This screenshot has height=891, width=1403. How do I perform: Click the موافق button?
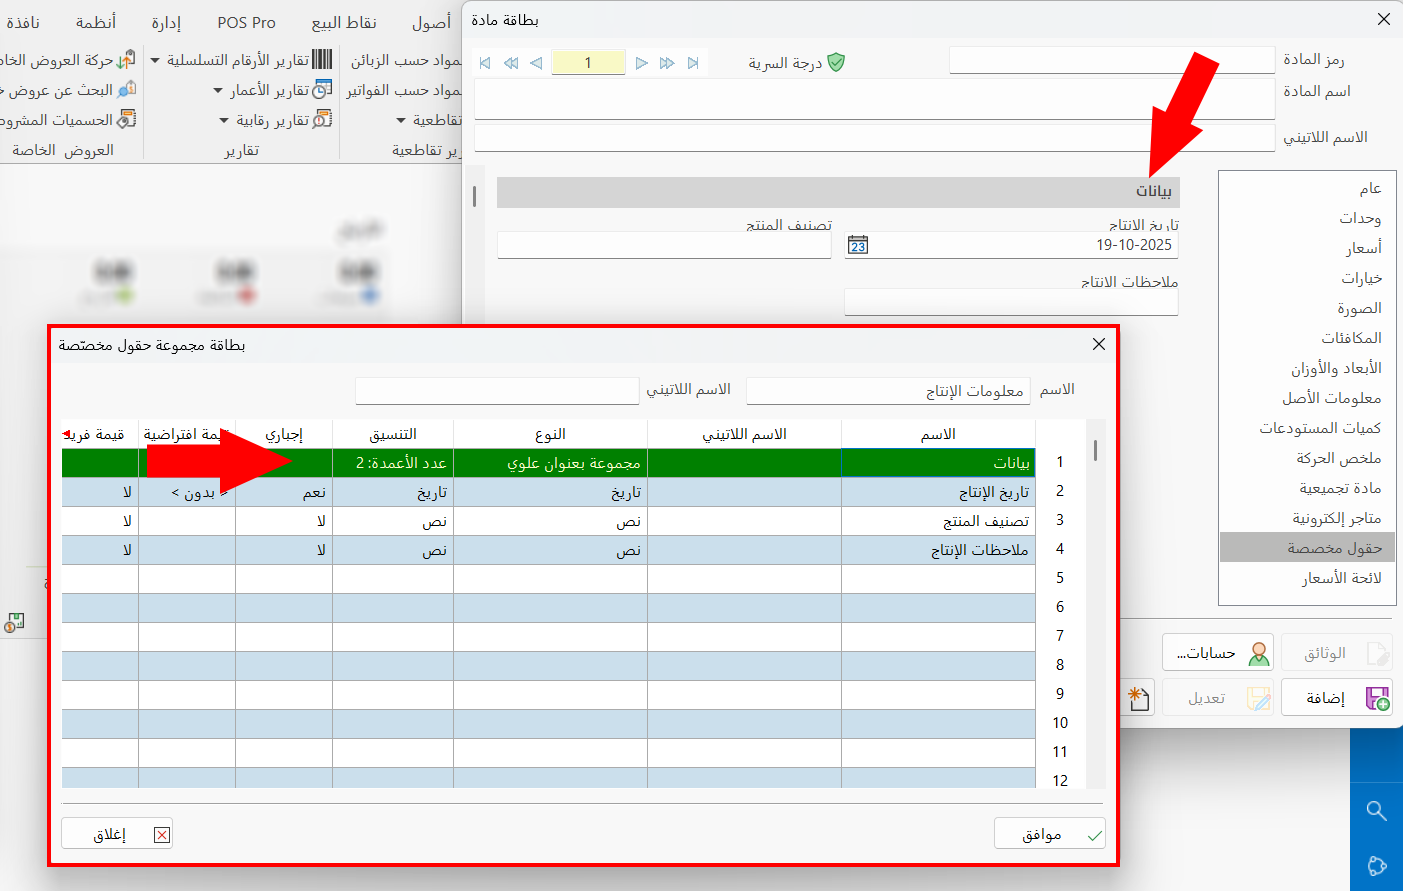(1049, 834)
